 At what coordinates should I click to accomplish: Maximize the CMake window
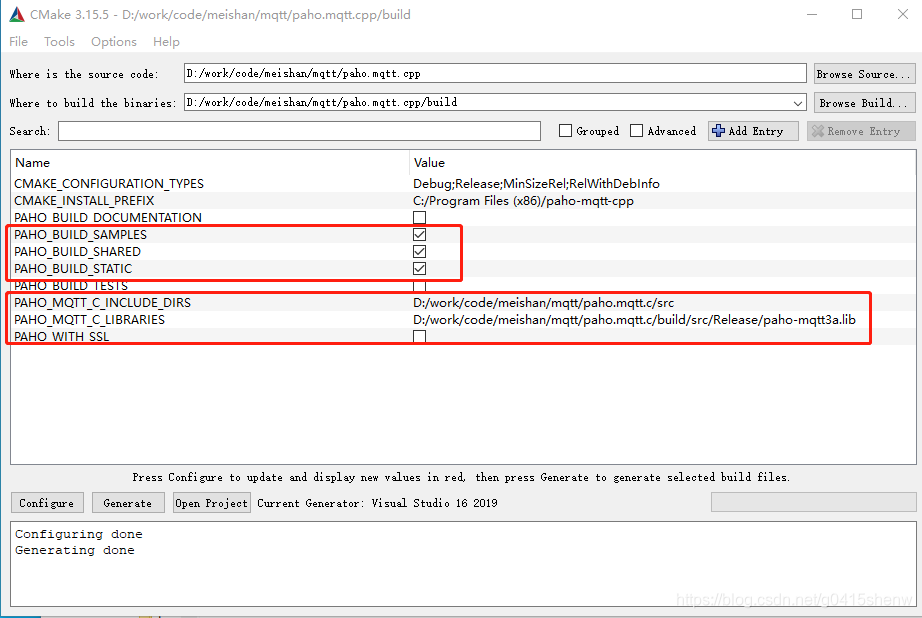click(857, 14)
